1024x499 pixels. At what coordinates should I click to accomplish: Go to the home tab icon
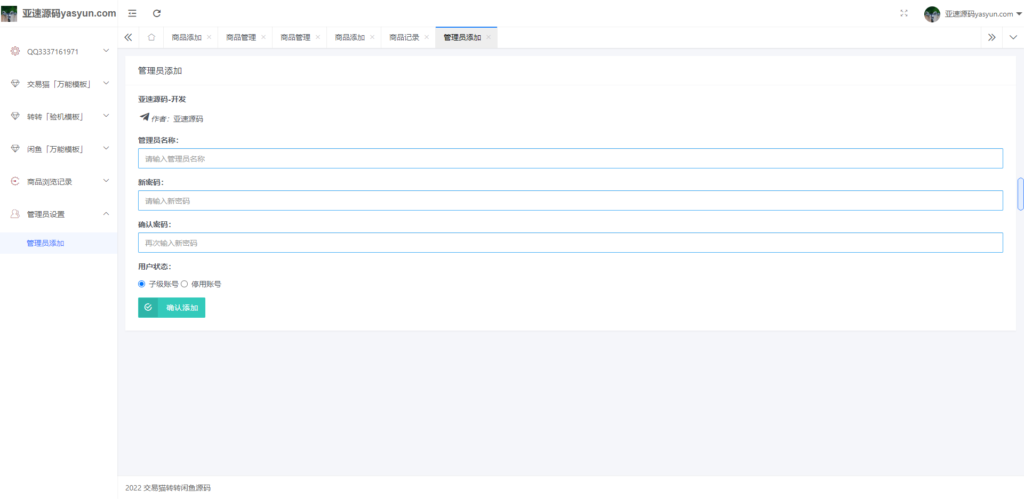coord(150,37)
